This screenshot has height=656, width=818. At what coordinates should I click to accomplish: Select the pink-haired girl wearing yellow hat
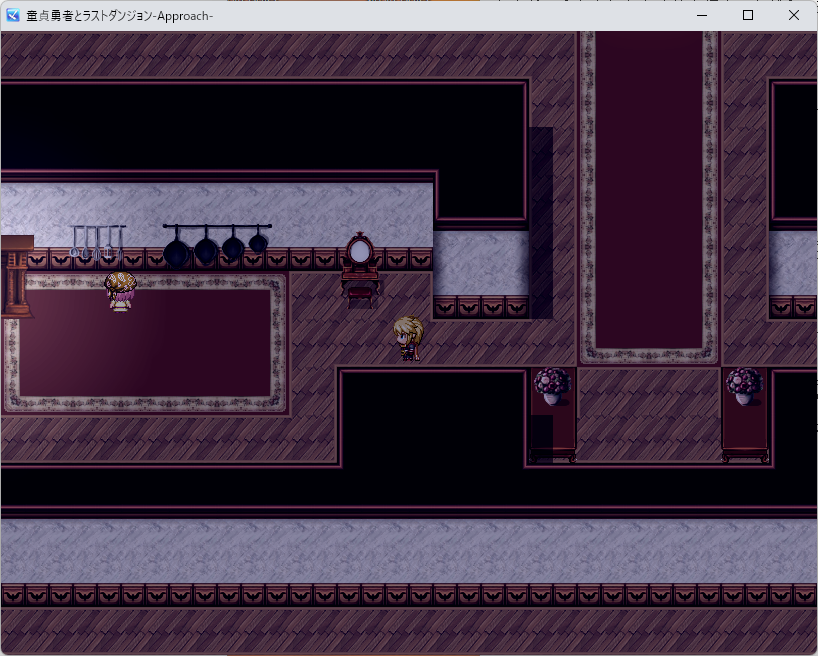[120, 291]
